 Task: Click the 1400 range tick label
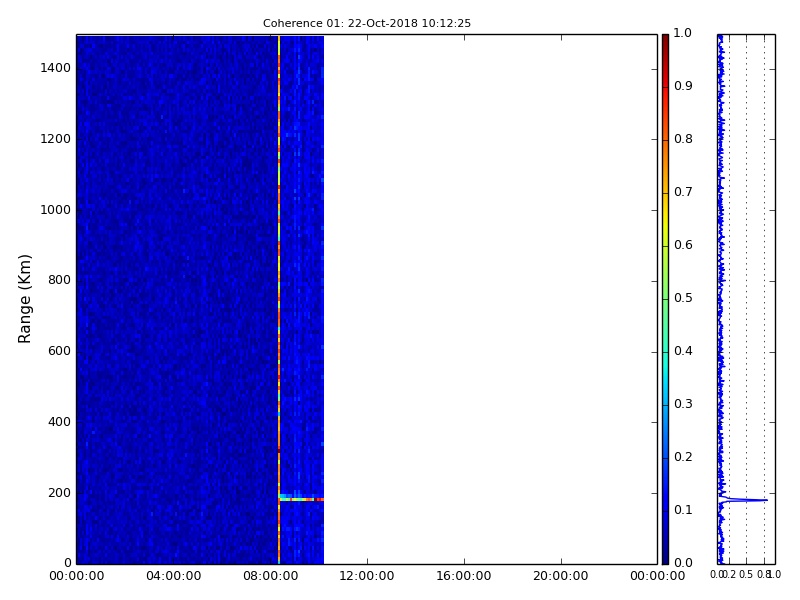(x=56, y=68)
